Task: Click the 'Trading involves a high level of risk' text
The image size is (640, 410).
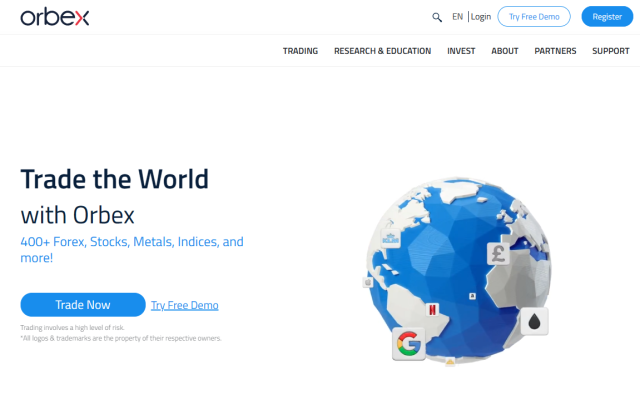Action: click(x=72, y=328)
